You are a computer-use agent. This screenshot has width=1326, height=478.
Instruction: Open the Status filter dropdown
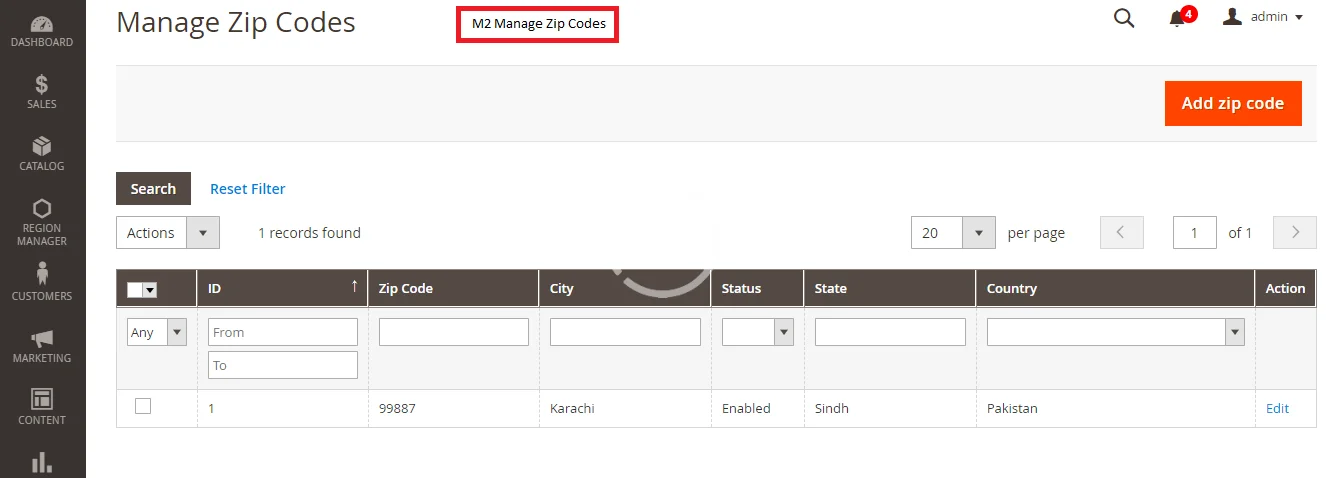(x=757, y=332)
